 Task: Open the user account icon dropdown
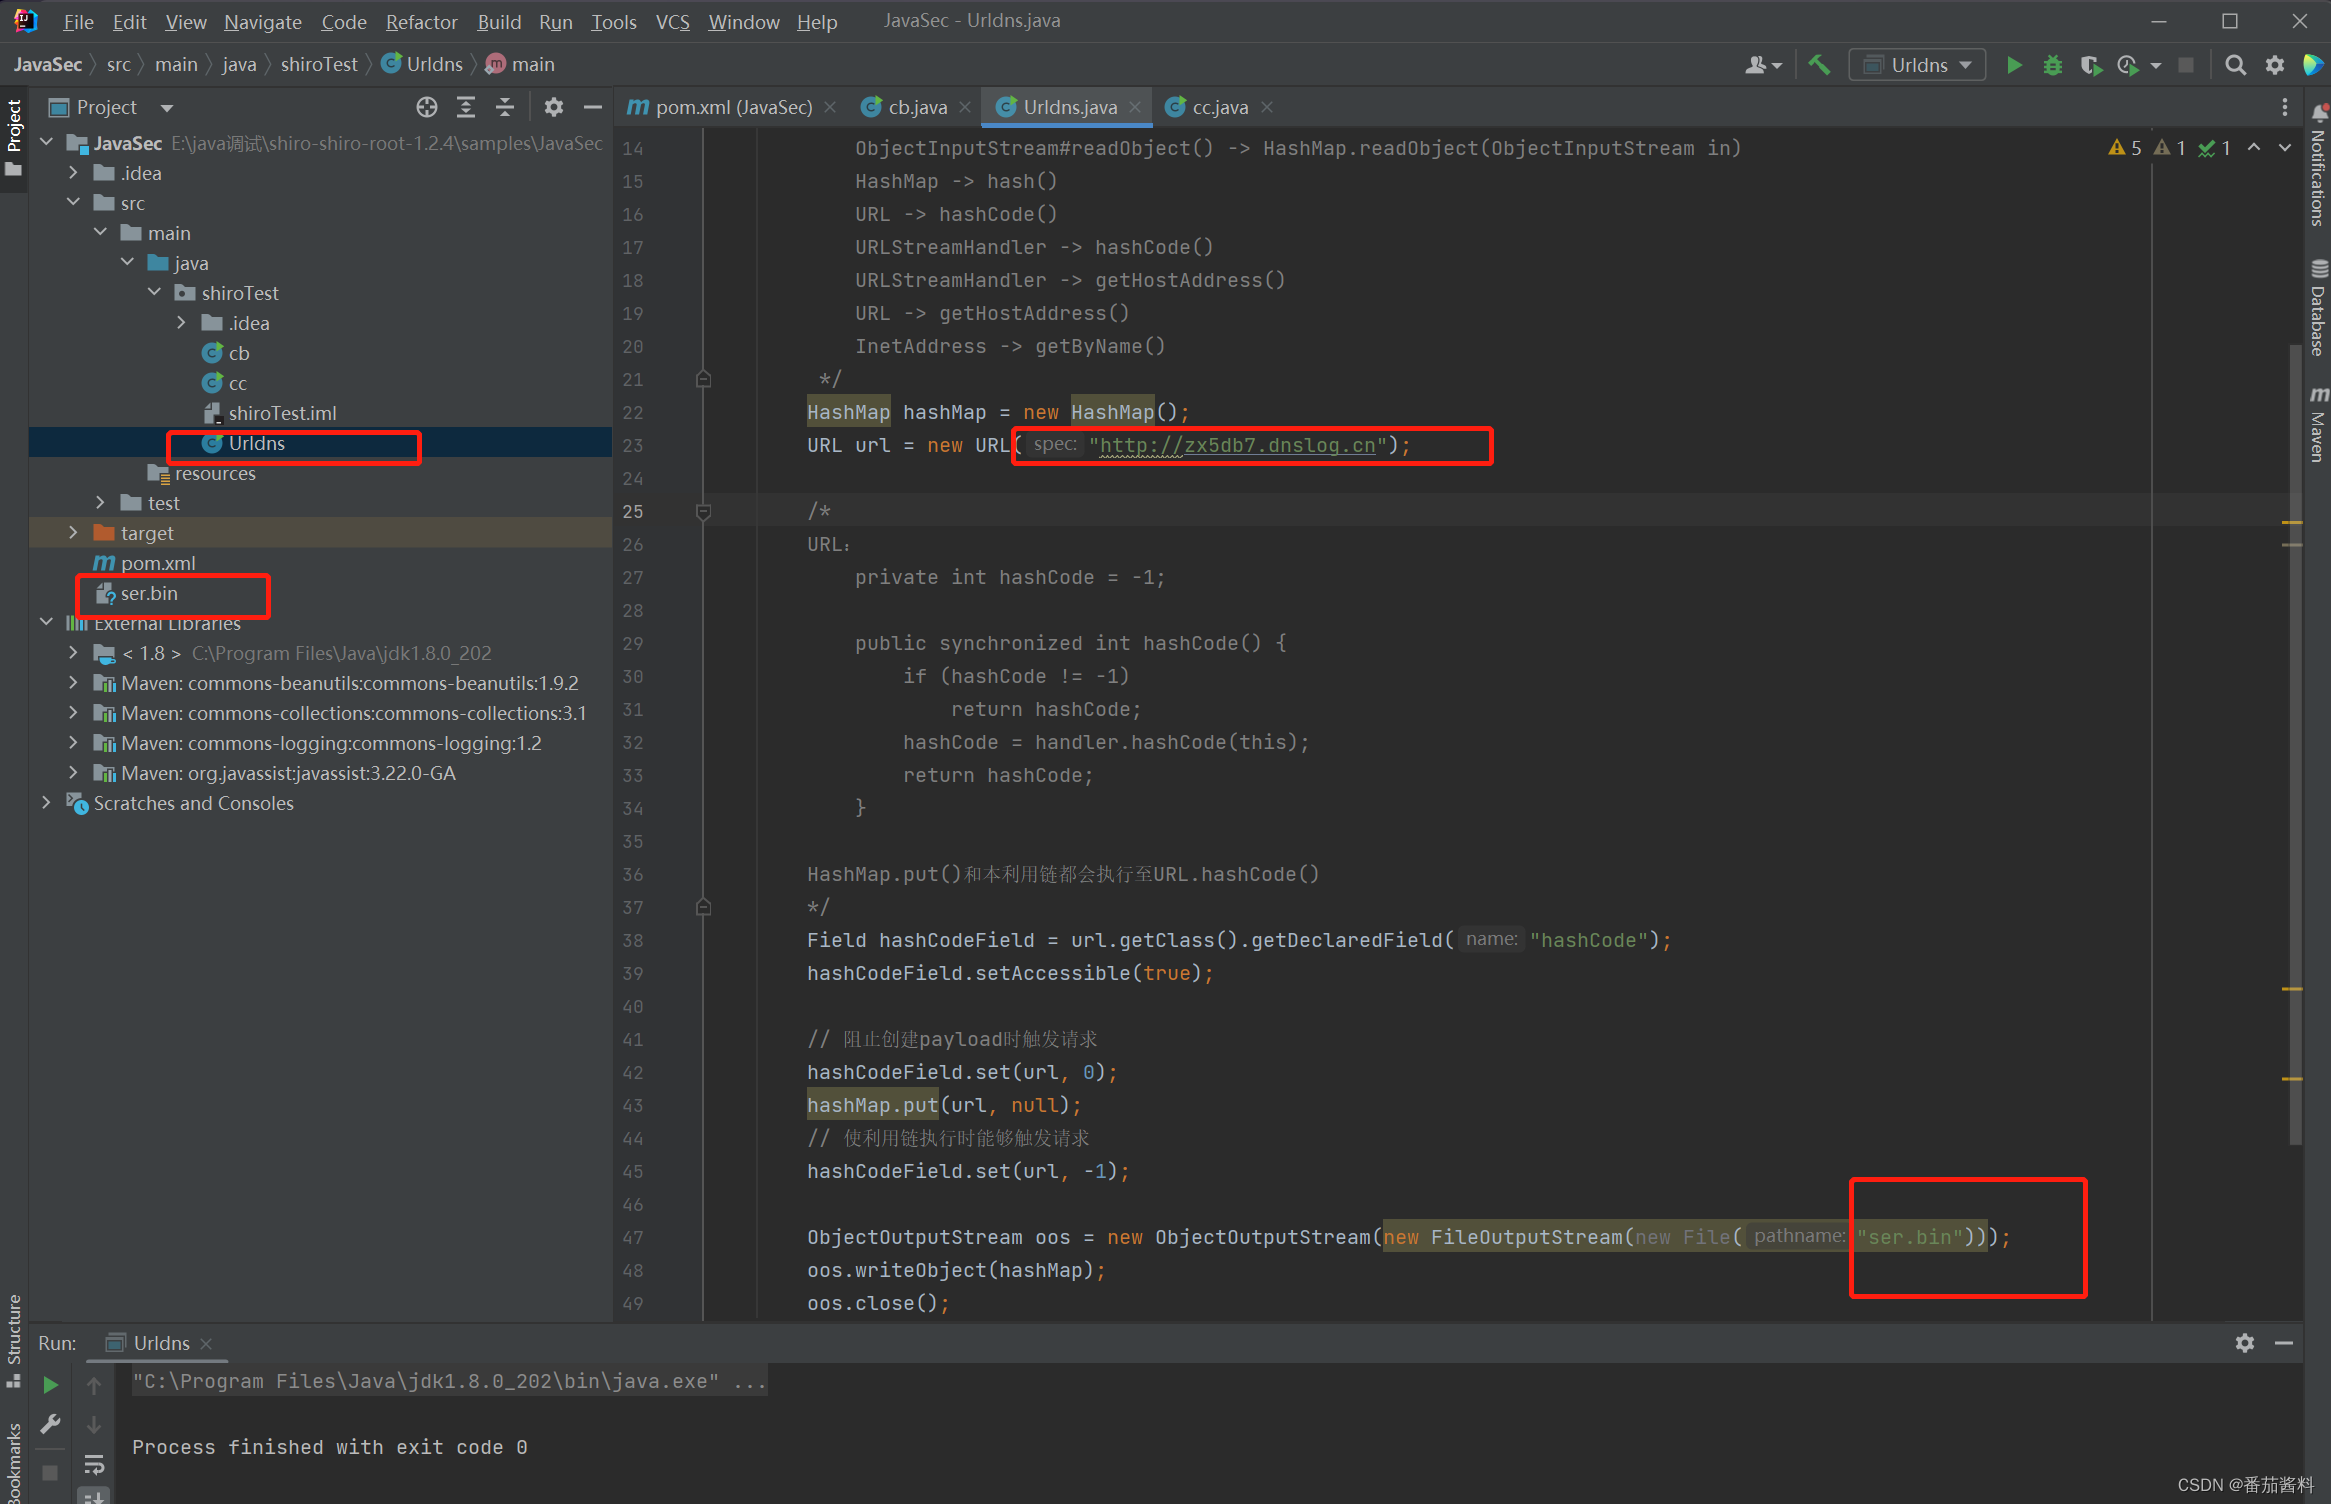(x=1763, y=65)
